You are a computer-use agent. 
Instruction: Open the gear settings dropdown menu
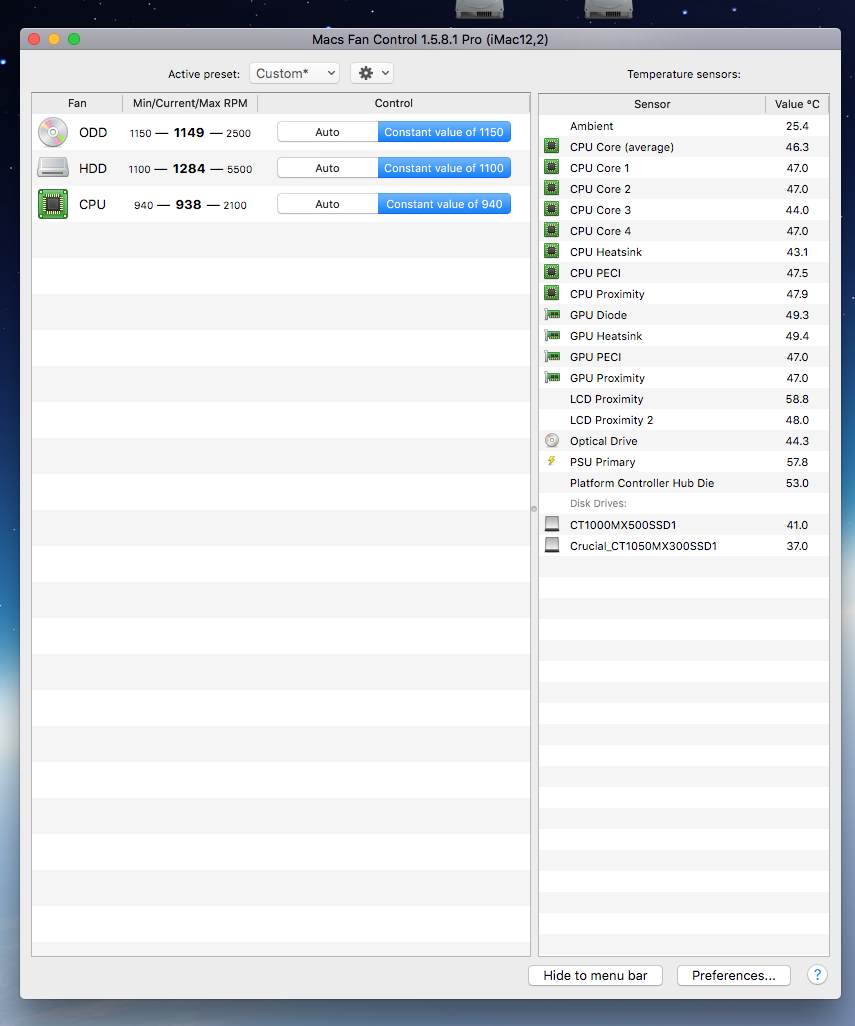(x=372, y=72)
